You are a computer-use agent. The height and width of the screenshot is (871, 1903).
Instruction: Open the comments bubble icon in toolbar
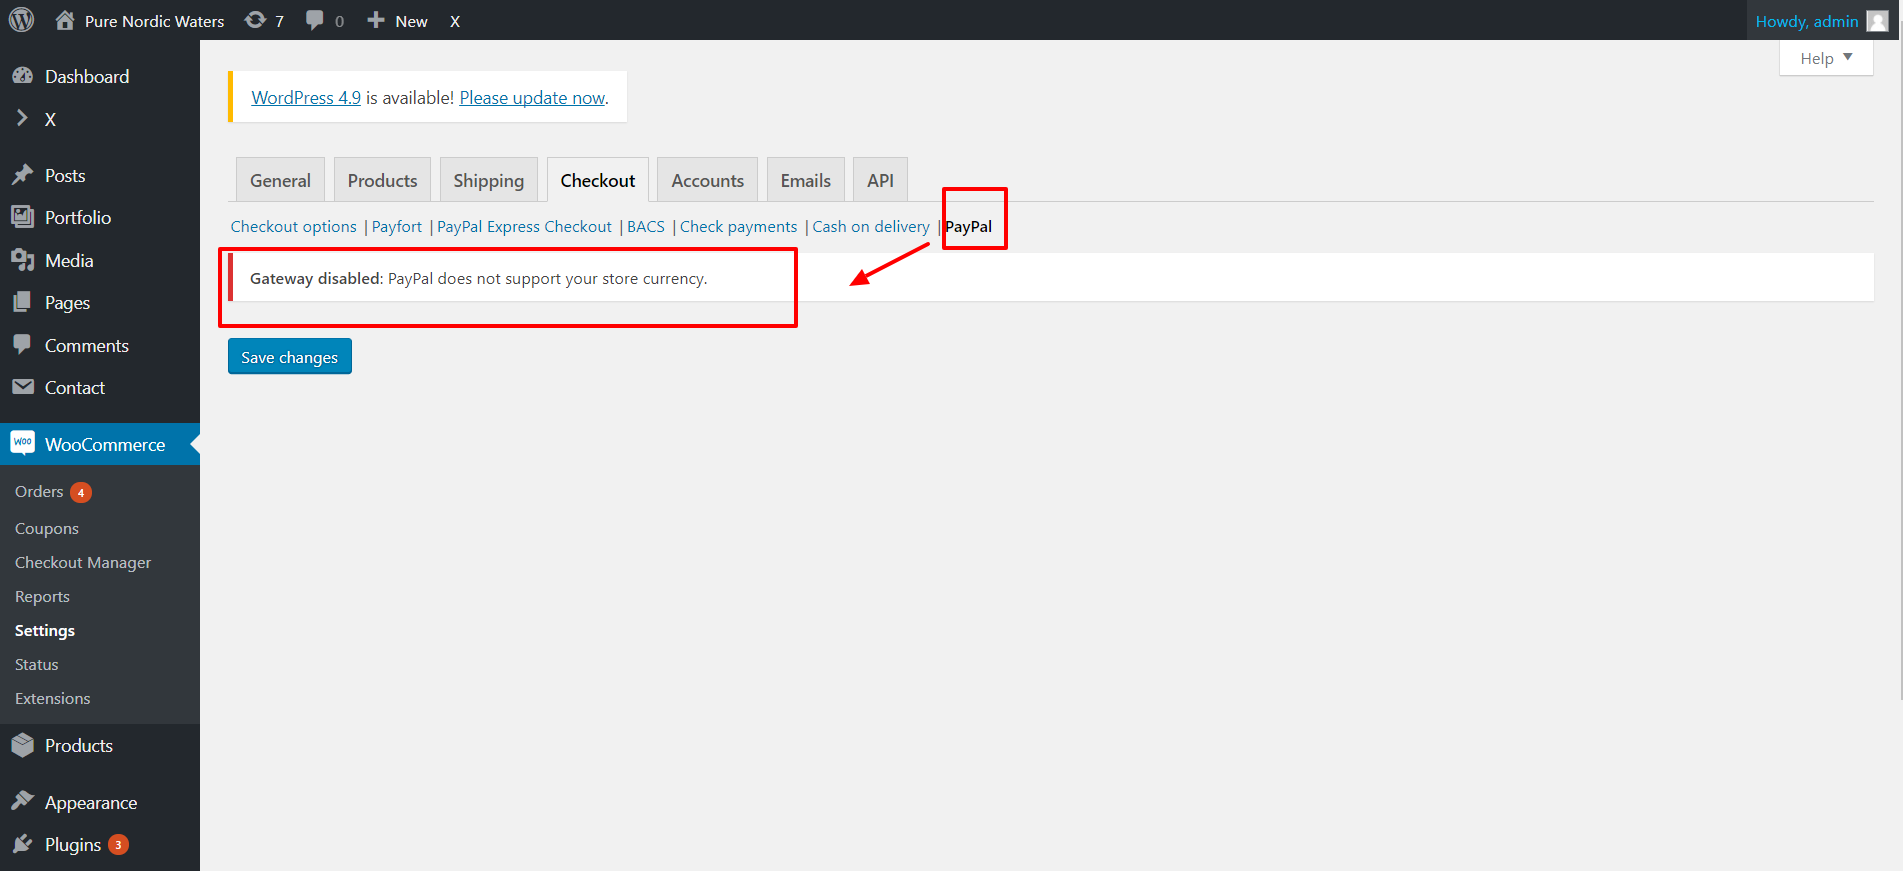315,20
